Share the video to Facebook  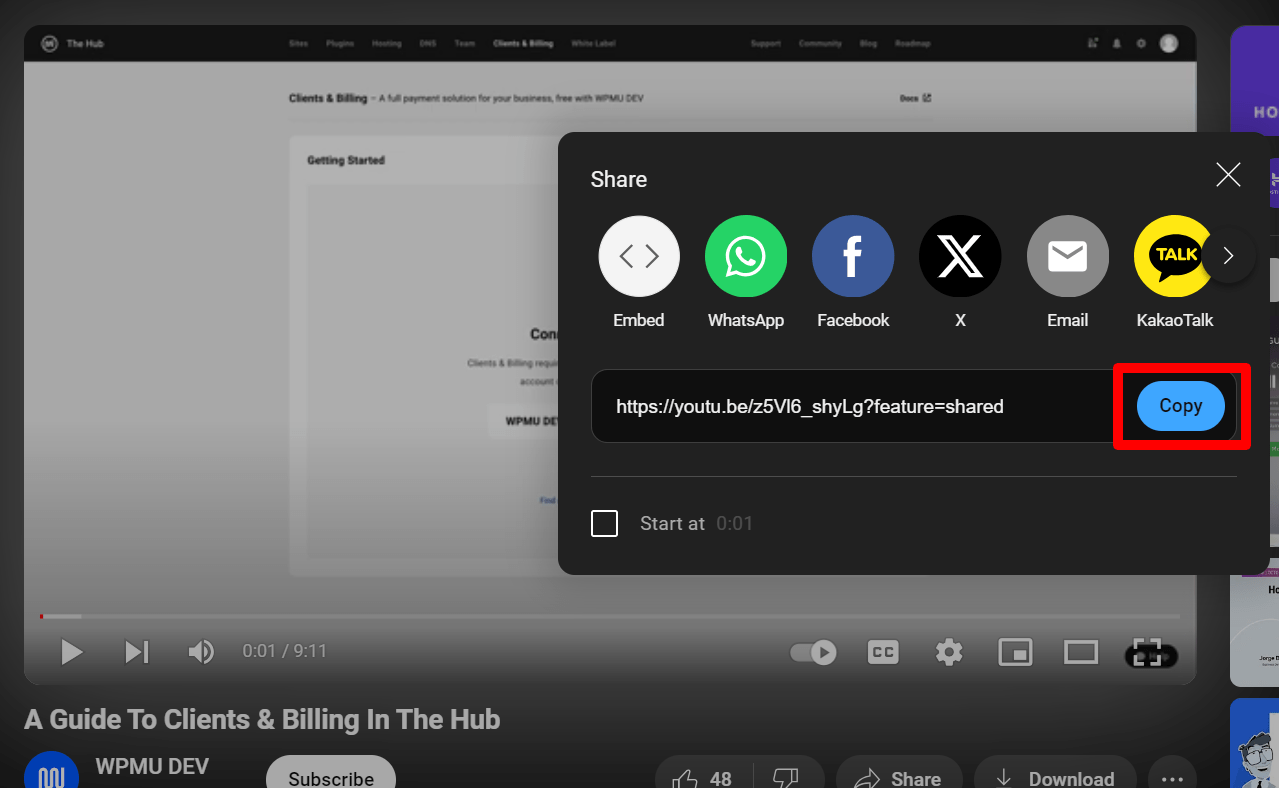click(x=852, y=256)
